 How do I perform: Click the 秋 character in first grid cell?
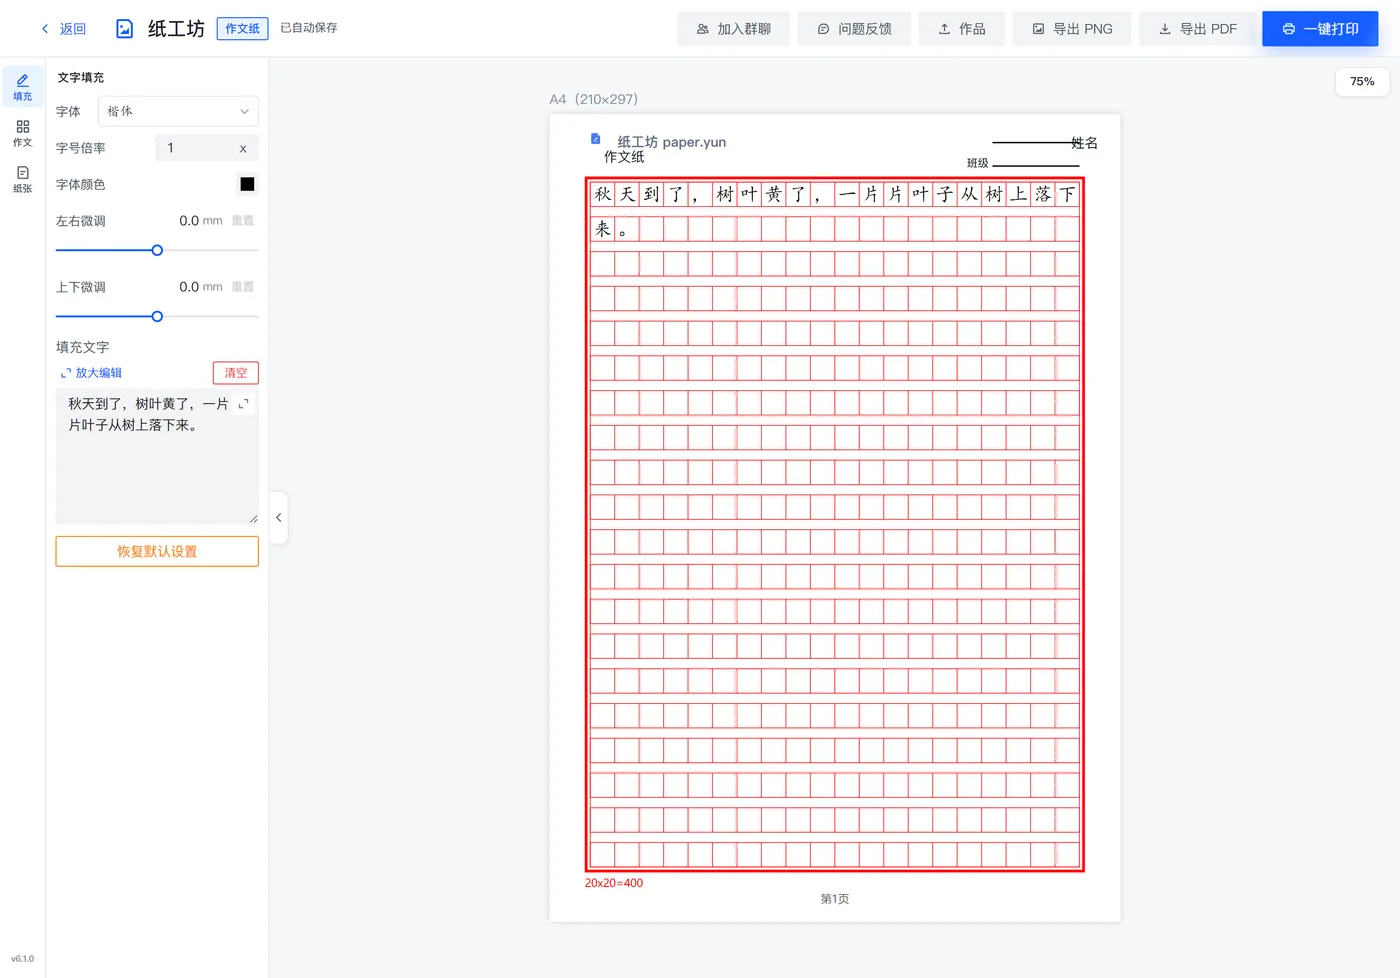[602, 194]
